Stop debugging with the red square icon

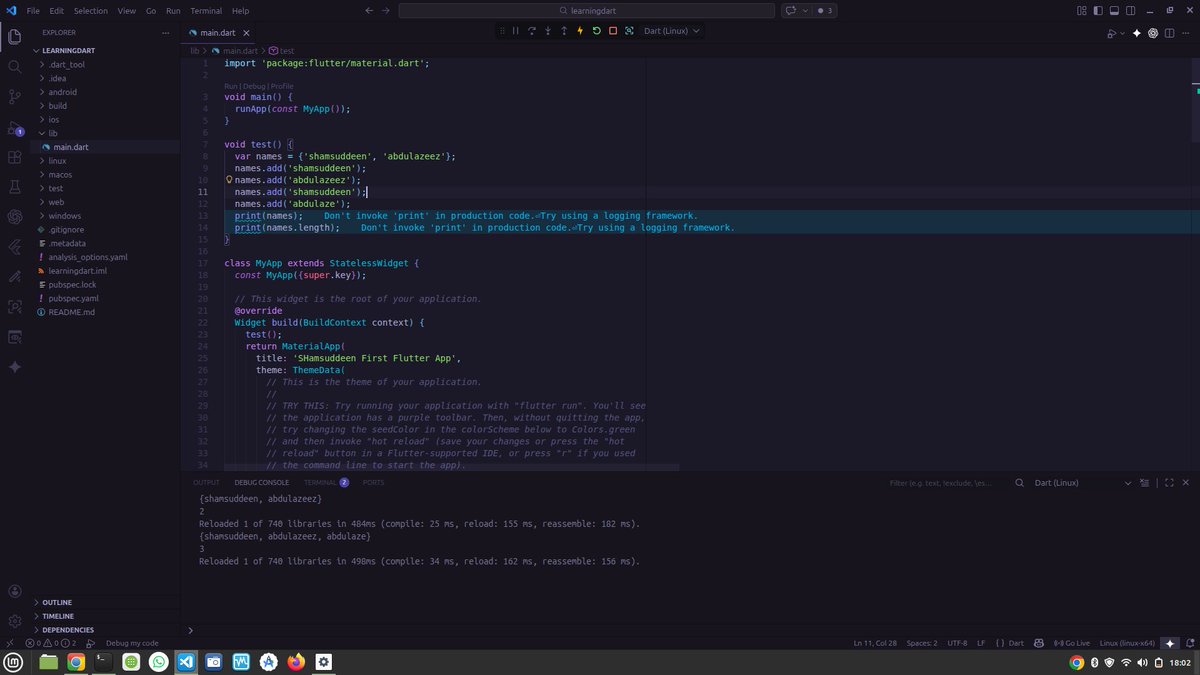pos(612,31)
